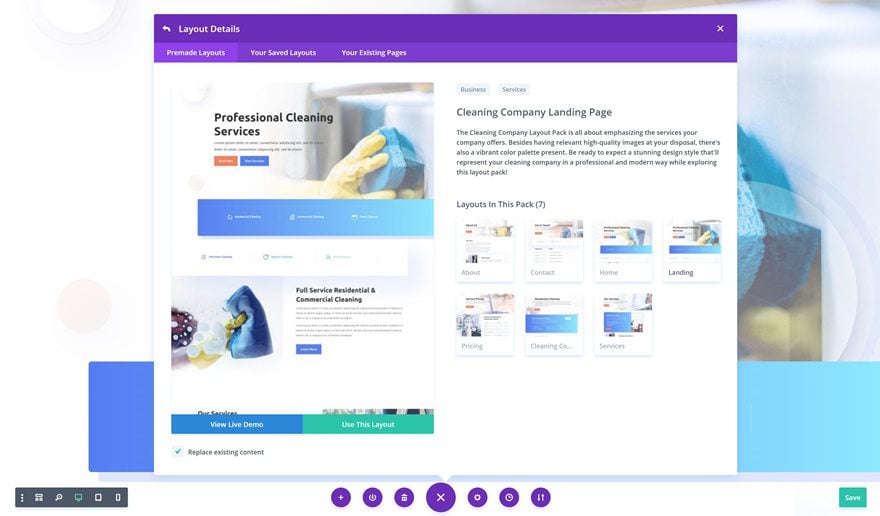This screenshot has height=516, width=880.
Task: Click the purple plus load-layout button
Action: pyautogui.click(x=341, y=497)
